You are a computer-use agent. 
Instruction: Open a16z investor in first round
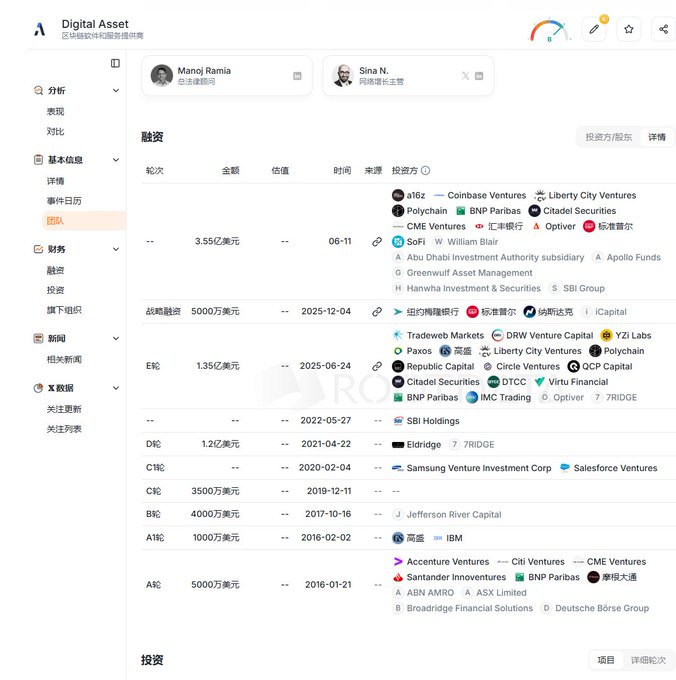coord(408,196)
